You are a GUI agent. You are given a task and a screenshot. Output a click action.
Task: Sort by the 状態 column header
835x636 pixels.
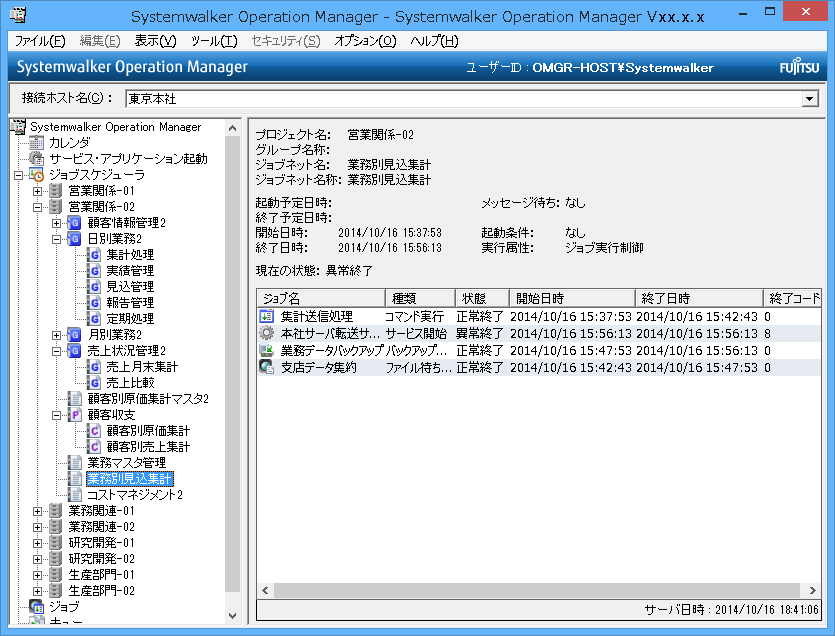(482, 298)
